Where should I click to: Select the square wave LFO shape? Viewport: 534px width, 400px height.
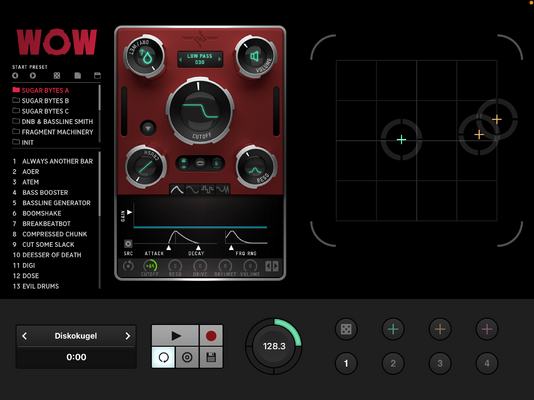(x=207, y=190)
